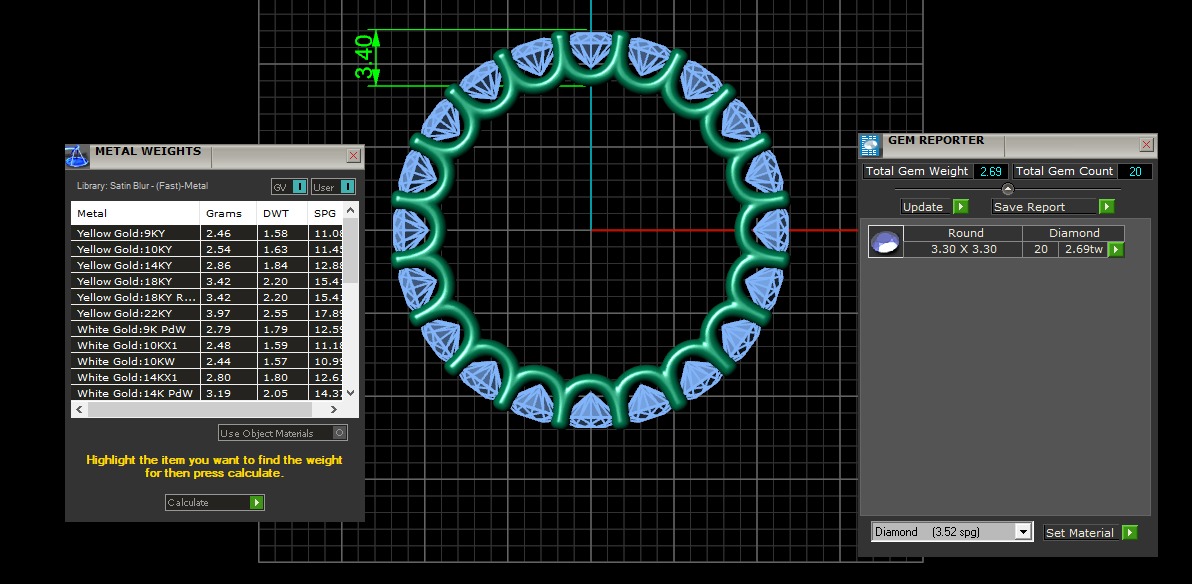
Task: Click the 2.46 grams cell
Action: 228,233
